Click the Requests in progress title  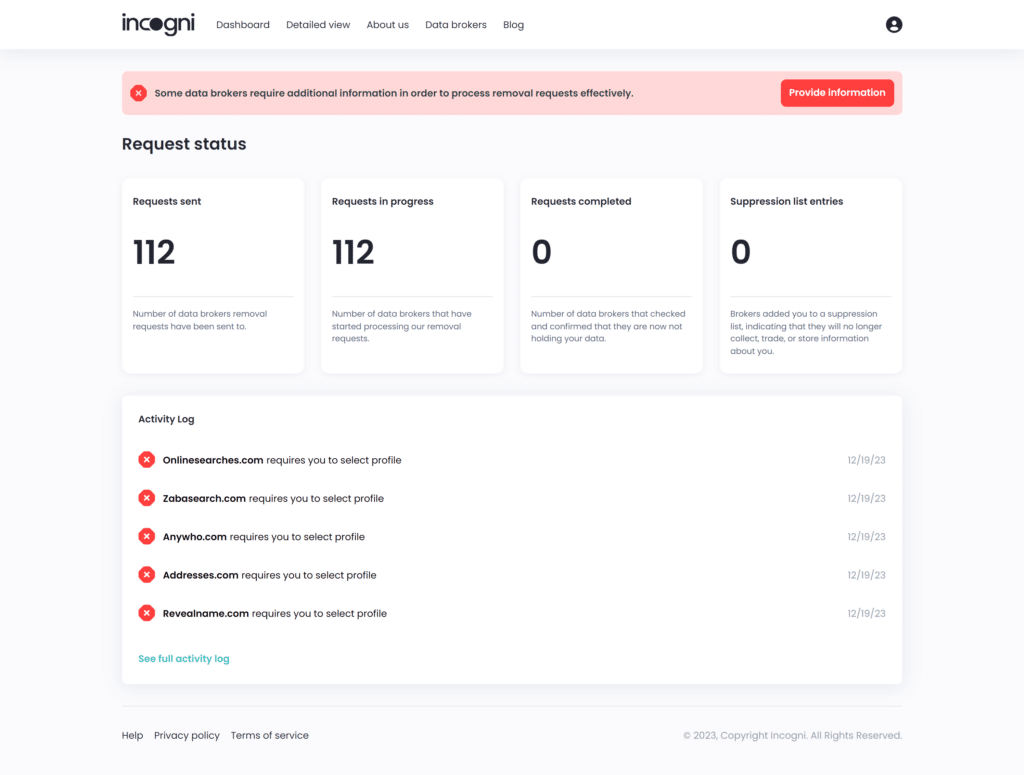point(383,201)
